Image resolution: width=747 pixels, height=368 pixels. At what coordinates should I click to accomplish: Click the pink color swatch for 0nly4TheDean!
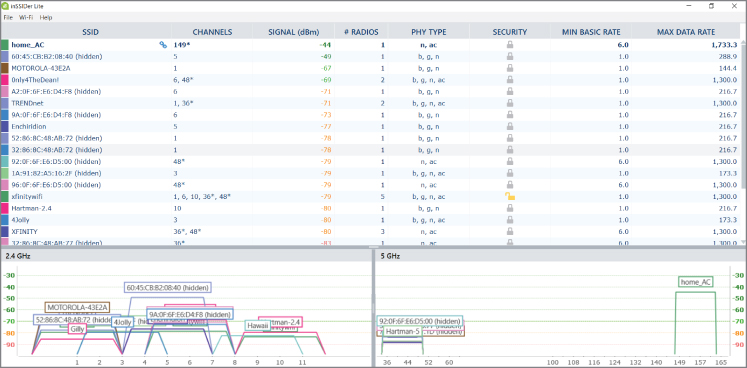[4, 80]
